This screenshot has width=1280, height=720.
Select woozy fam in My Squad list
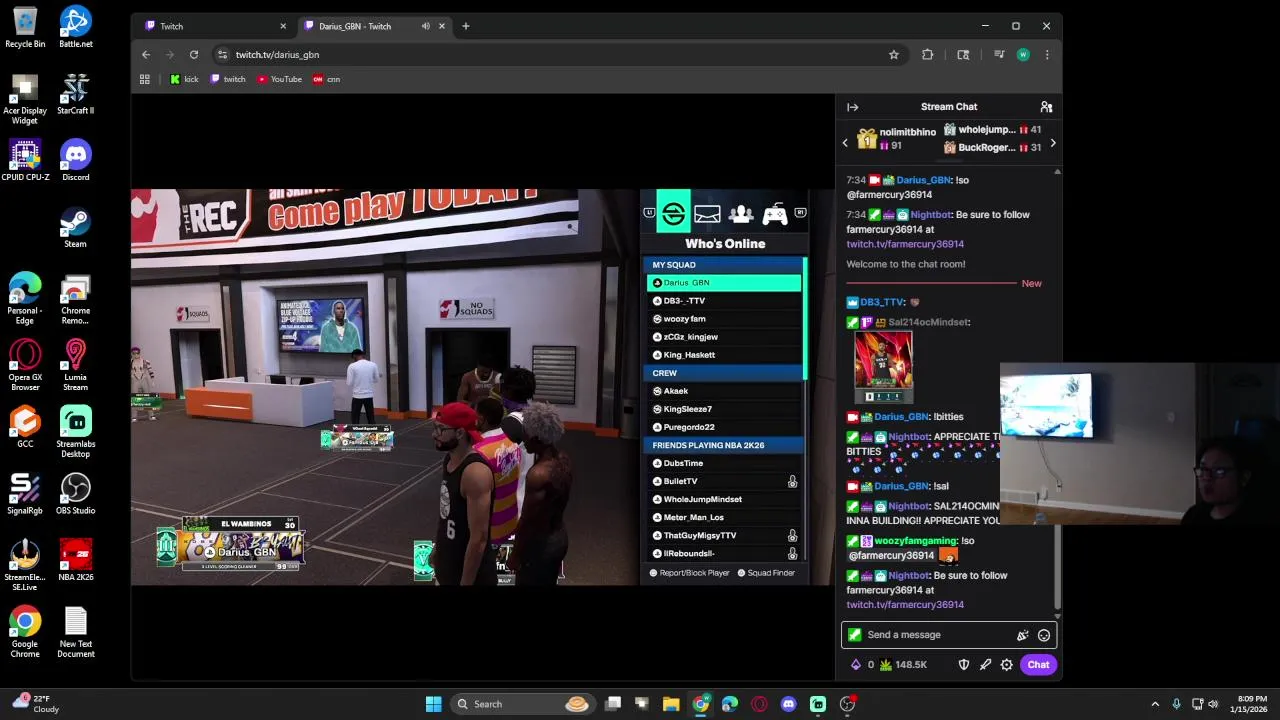(724, 319)
